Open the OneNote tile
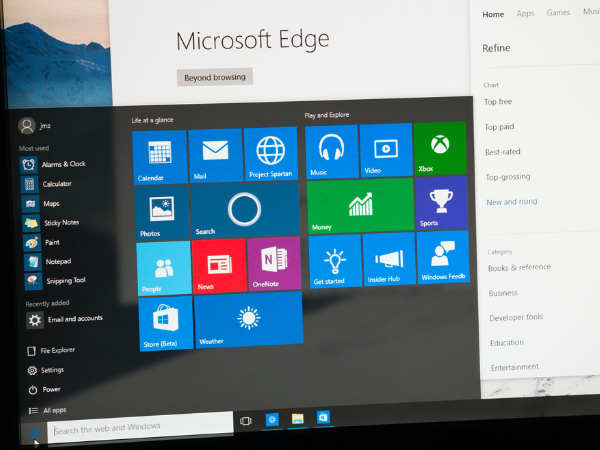Viewport: 600px width, 450px height. [x=273, y=264]
